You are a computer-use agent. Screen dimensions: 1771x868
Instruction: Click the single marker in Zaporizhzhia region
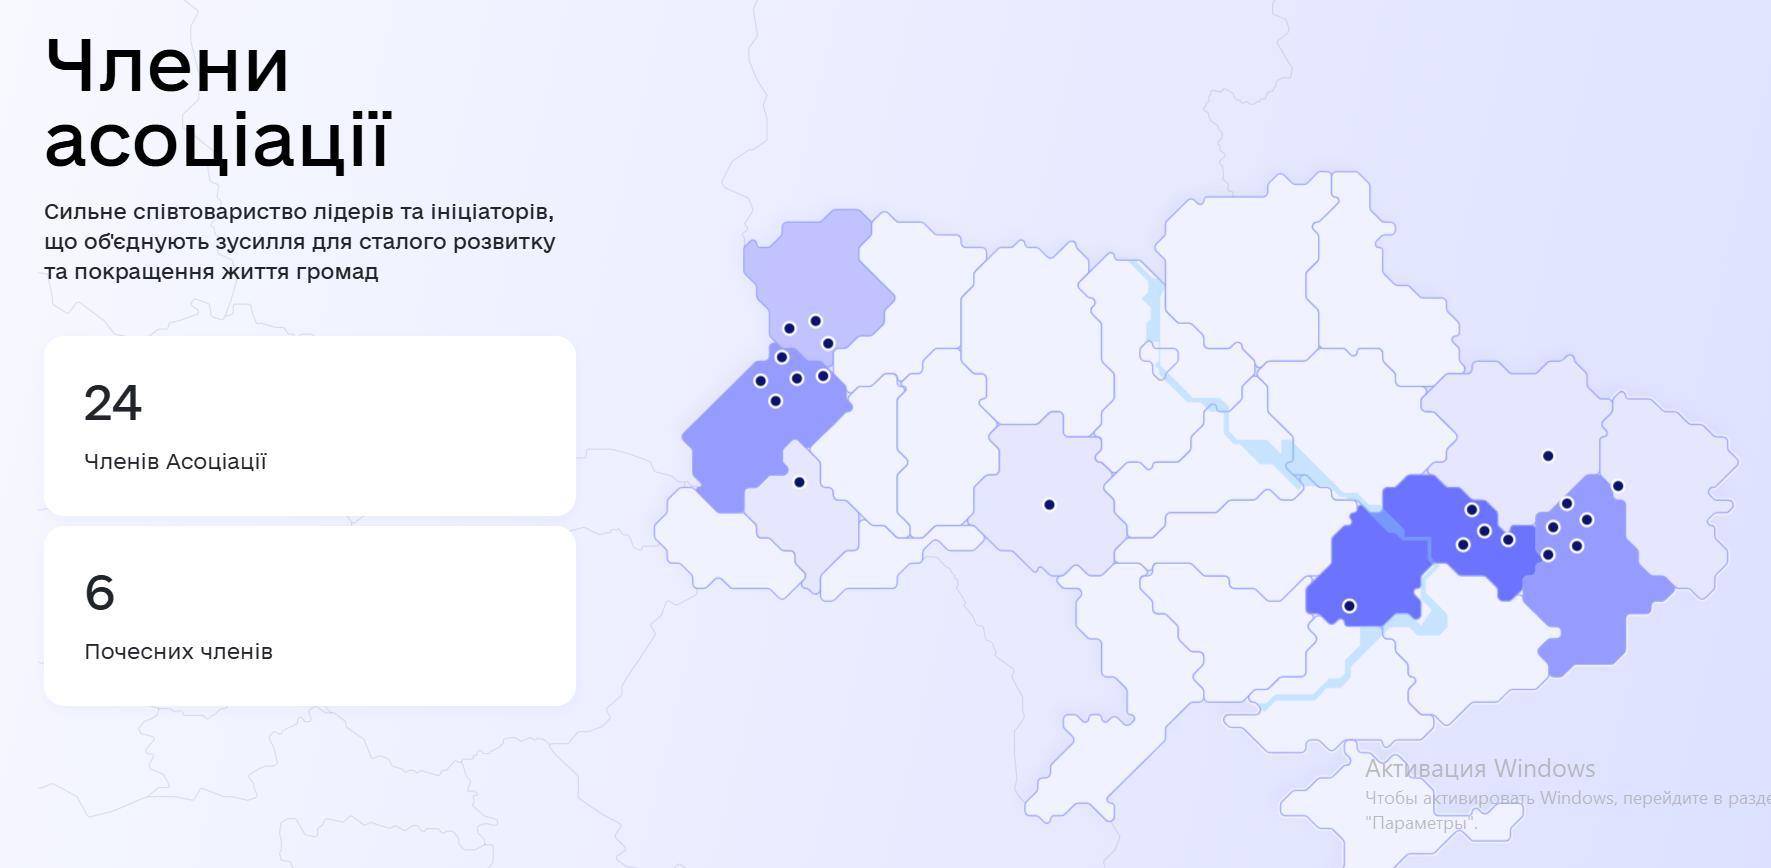(x=1349, y=606)
